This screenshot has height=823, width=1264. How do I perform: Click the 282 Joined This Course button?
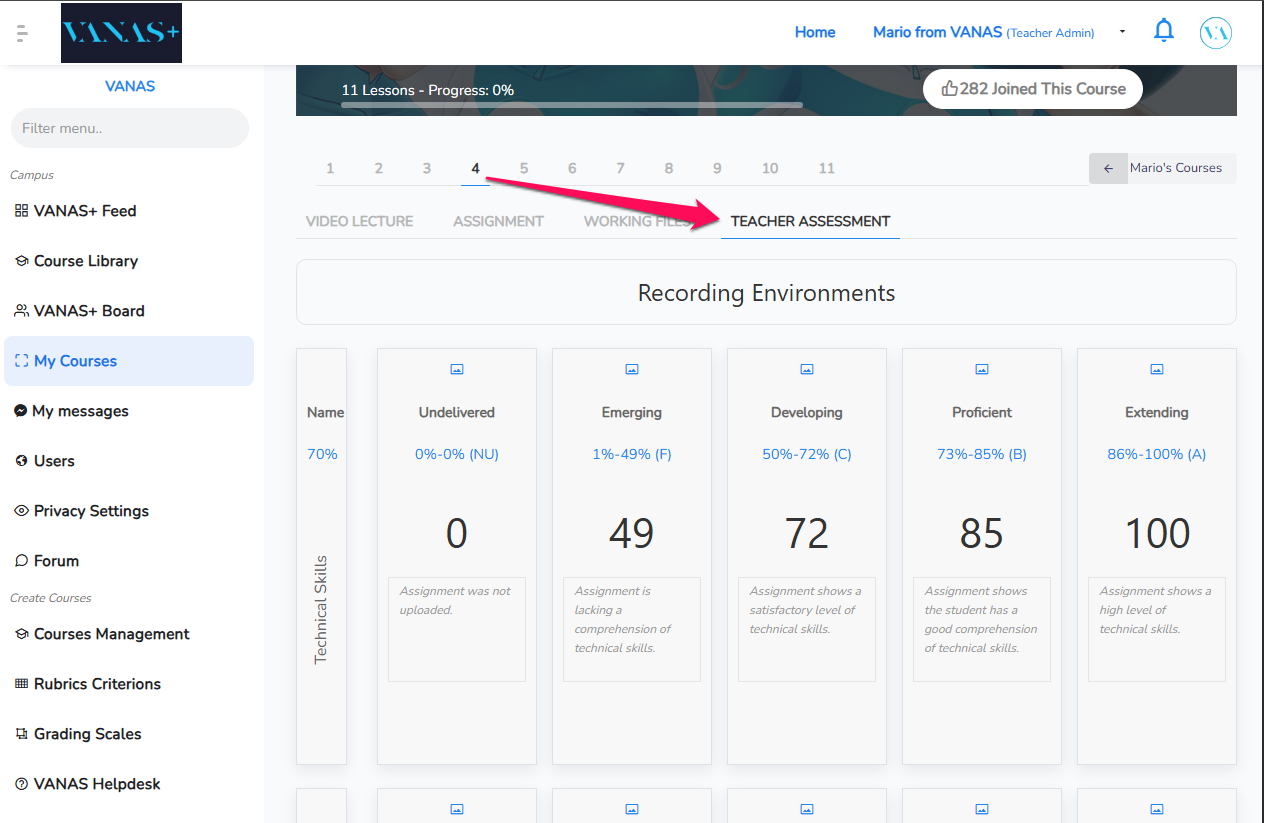[x=1032, y=89]
